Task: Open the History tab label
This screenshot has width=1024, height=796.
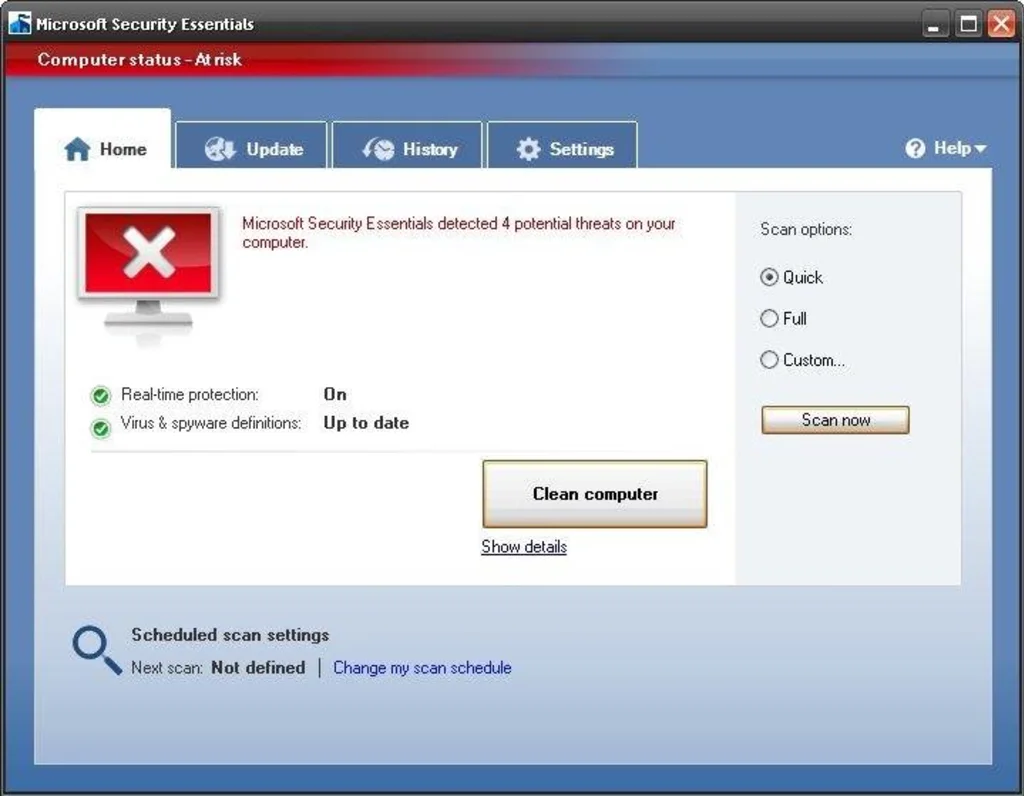Action: [430, 149]
